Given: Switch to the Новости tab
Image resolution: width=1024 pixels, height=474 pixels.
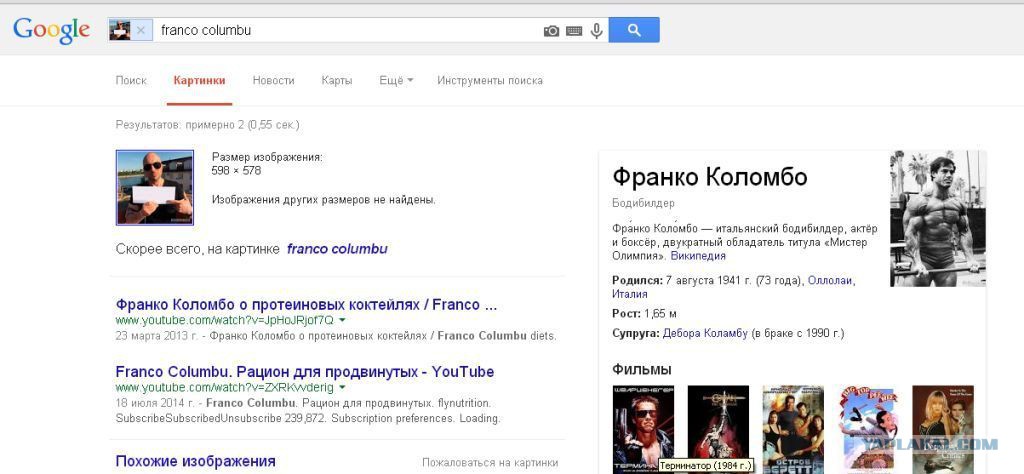Looking at the screenshot, I should [x=274, y=80].
